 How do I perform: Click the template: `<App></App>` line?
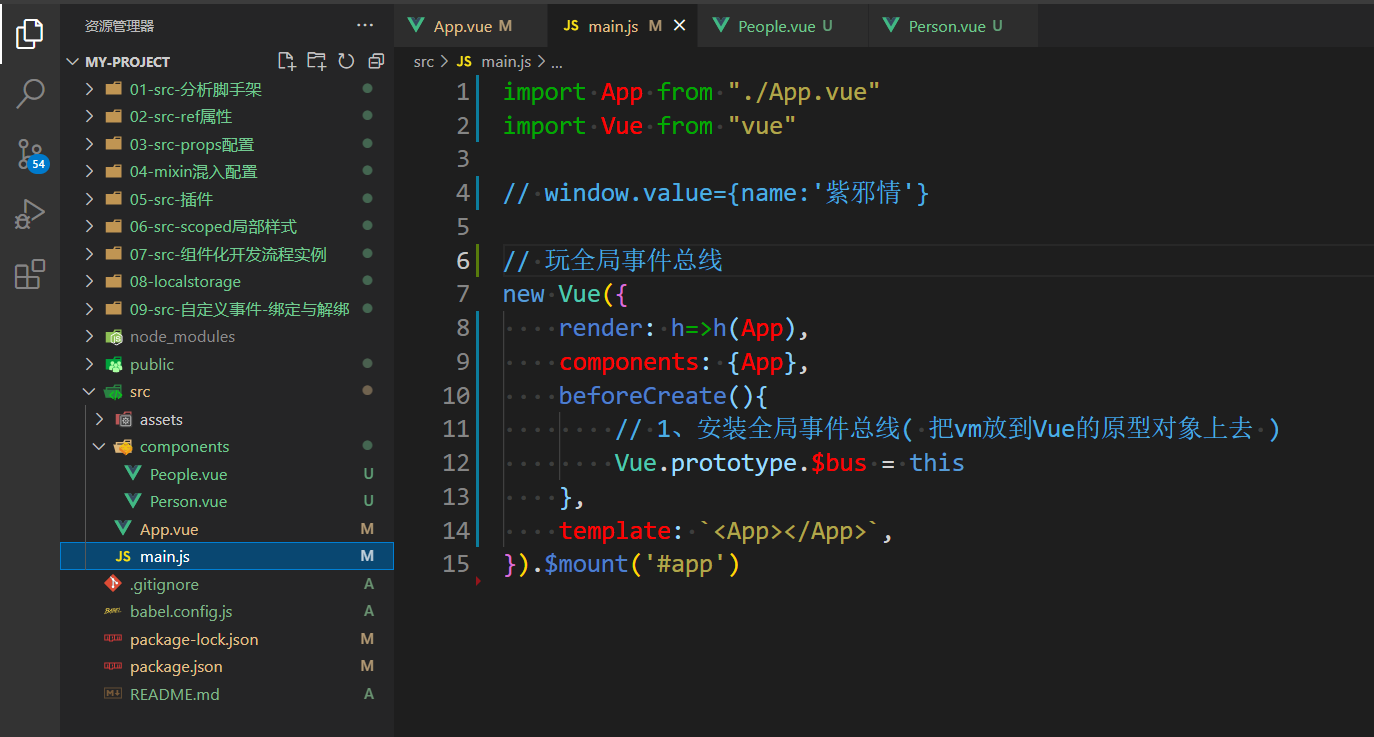point(725,531)
